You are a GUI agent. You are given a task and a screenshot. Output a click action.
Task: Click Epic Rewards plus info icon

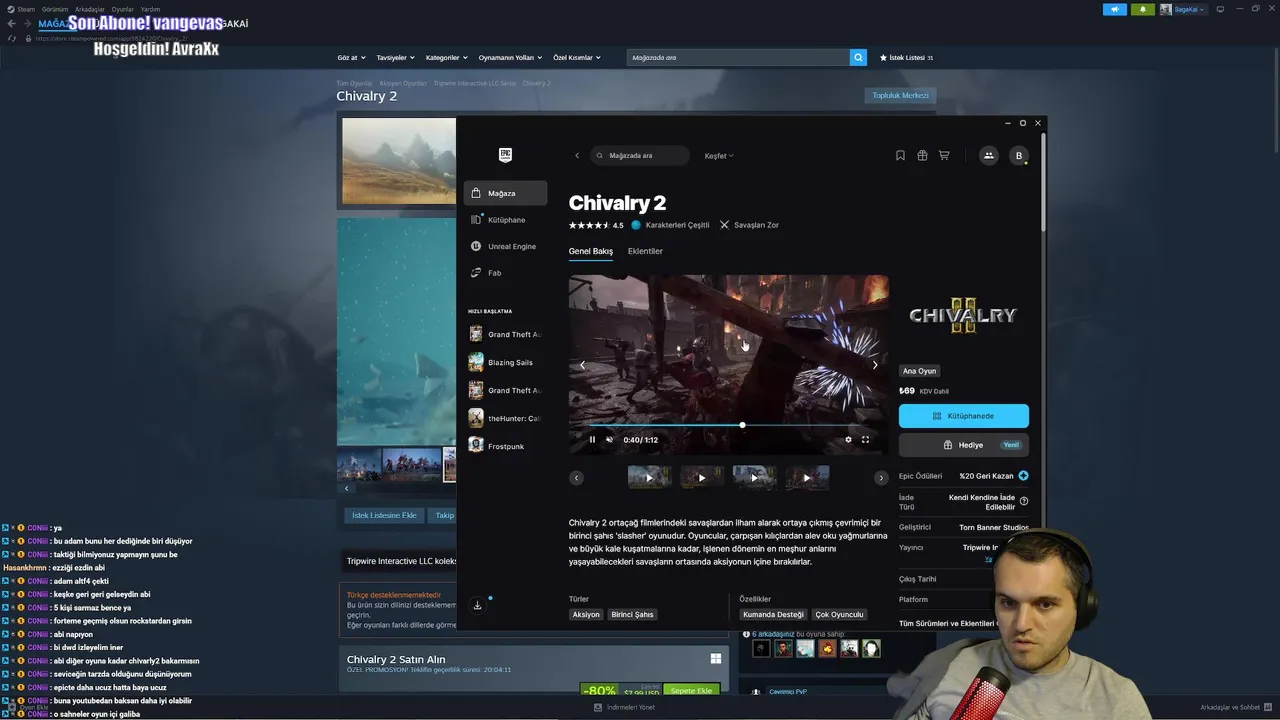click(x=1023, y=476)
